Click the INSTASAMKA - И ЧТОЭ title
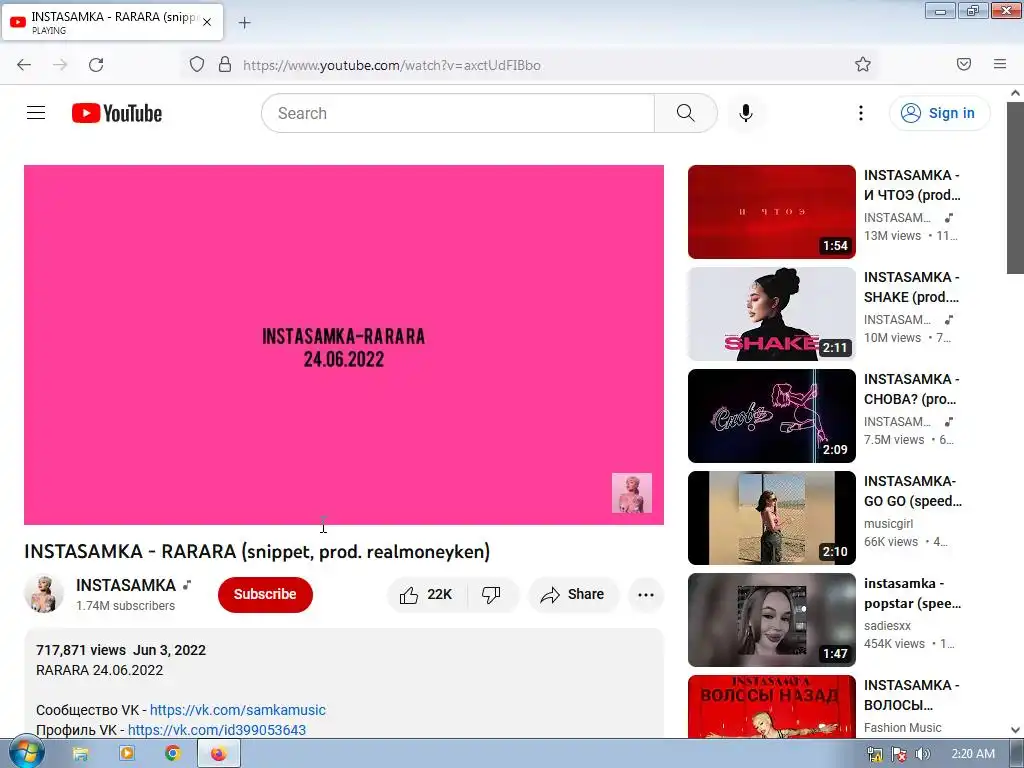This screenshot has width=1024, height=768. click(x=912, y=185)
